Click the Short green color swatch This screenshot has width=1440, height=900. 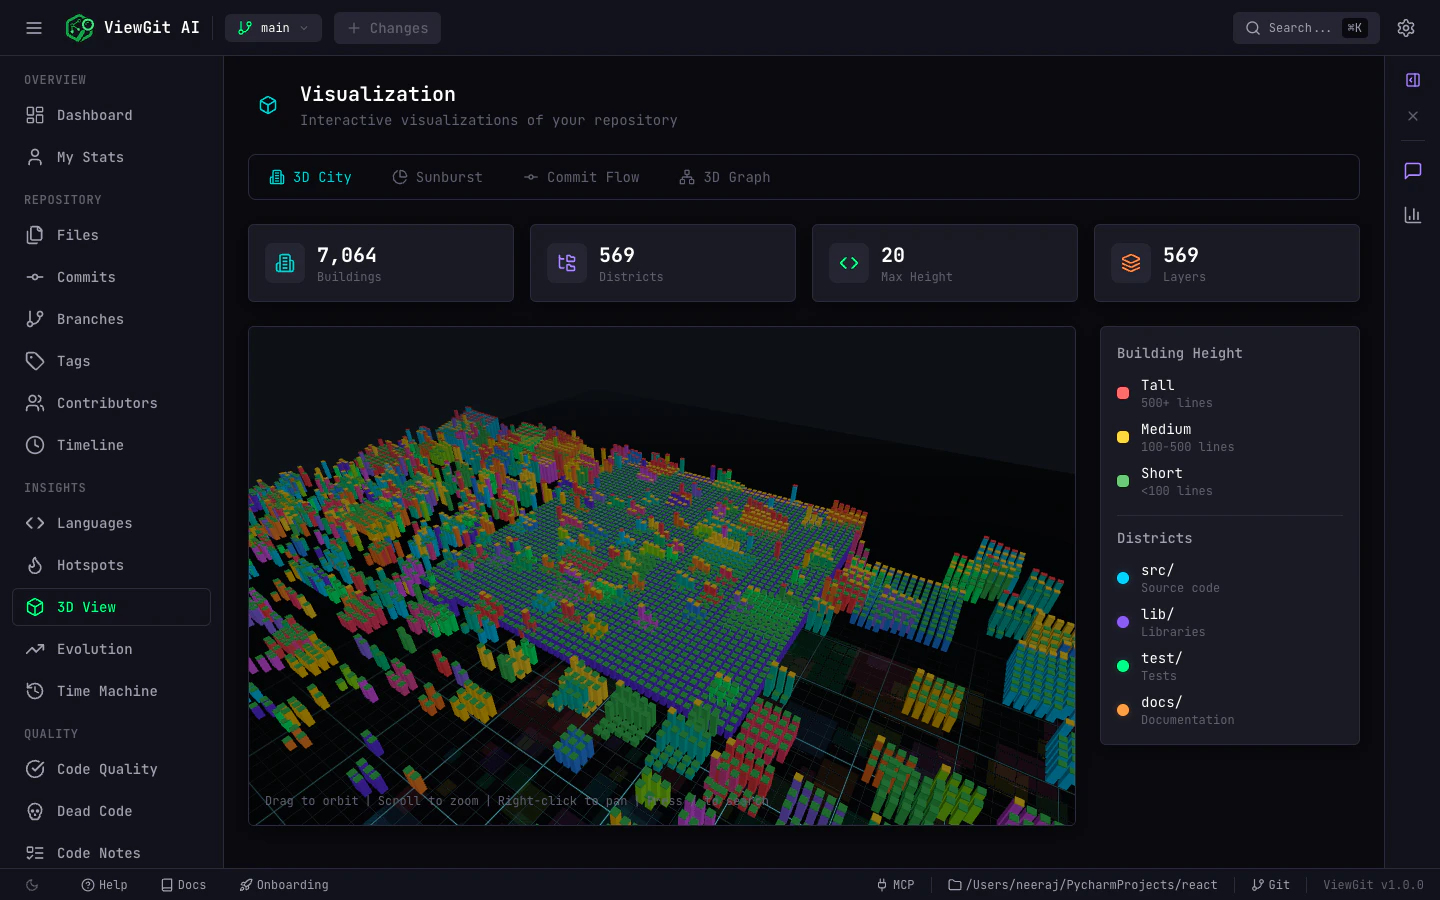[1123, 481]
